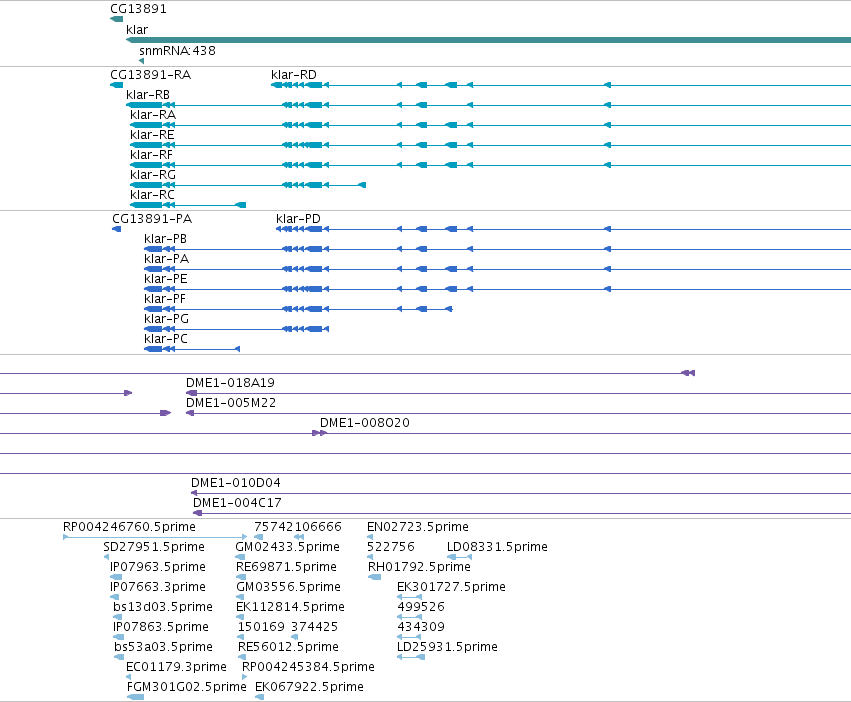
Task: Click the RE69871.5prime EST label
Action: tap(287, 567)
